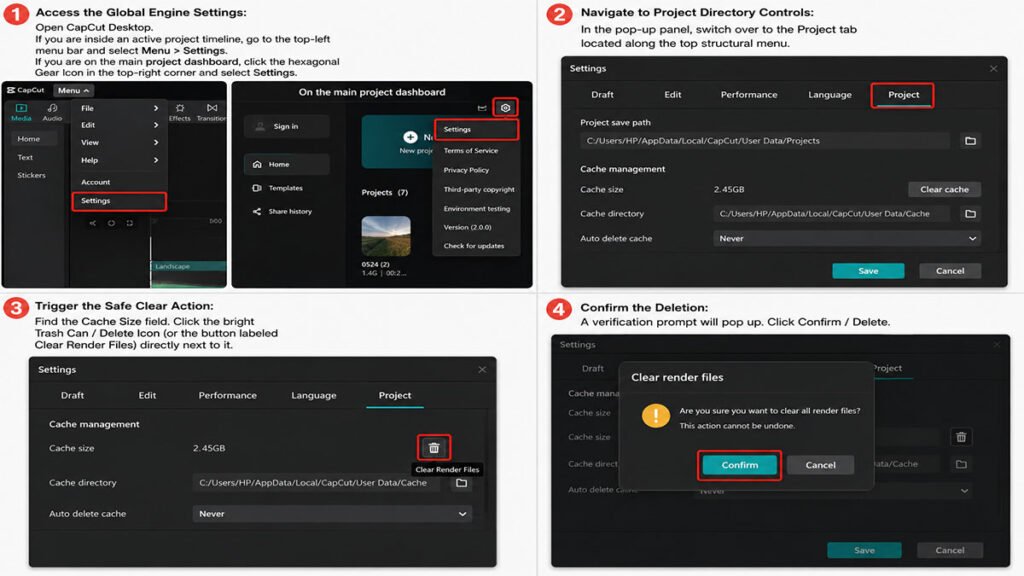Viewport: 1024px width, 576px height.
Task: Expand the View submenu
Action: (119, 142)
